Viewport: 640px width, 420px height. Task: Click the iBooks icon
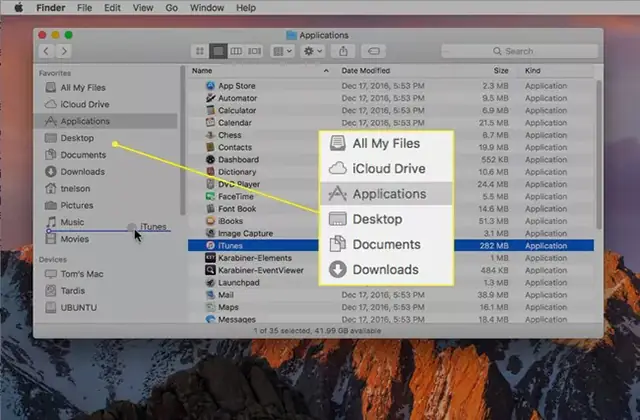click(210, 221)
